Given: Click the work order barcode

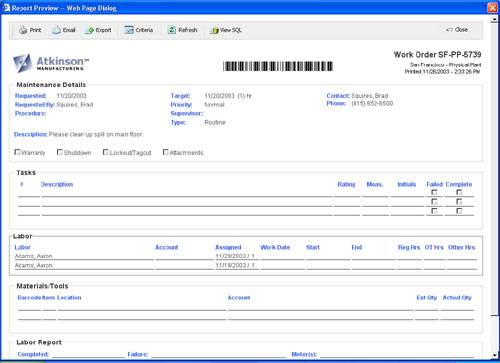Looking at the screenshot, I should [x=278, y=66].
